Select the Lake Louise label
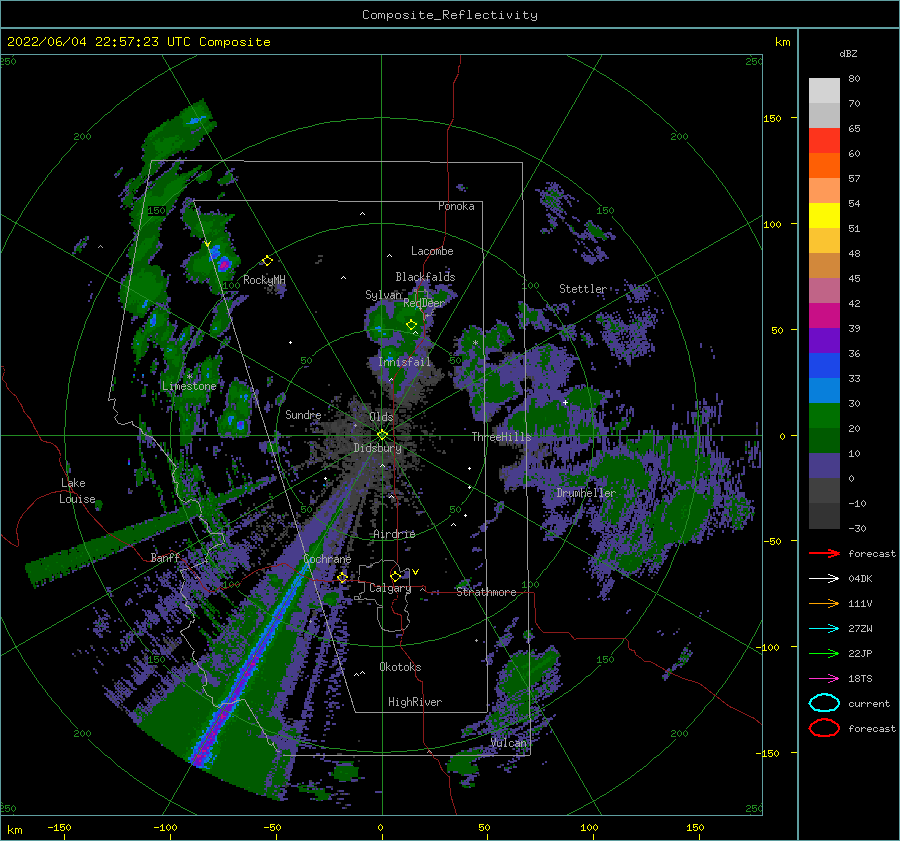This screenshot has height=841, width=900. pyautogui.click(x=78, y=491)
